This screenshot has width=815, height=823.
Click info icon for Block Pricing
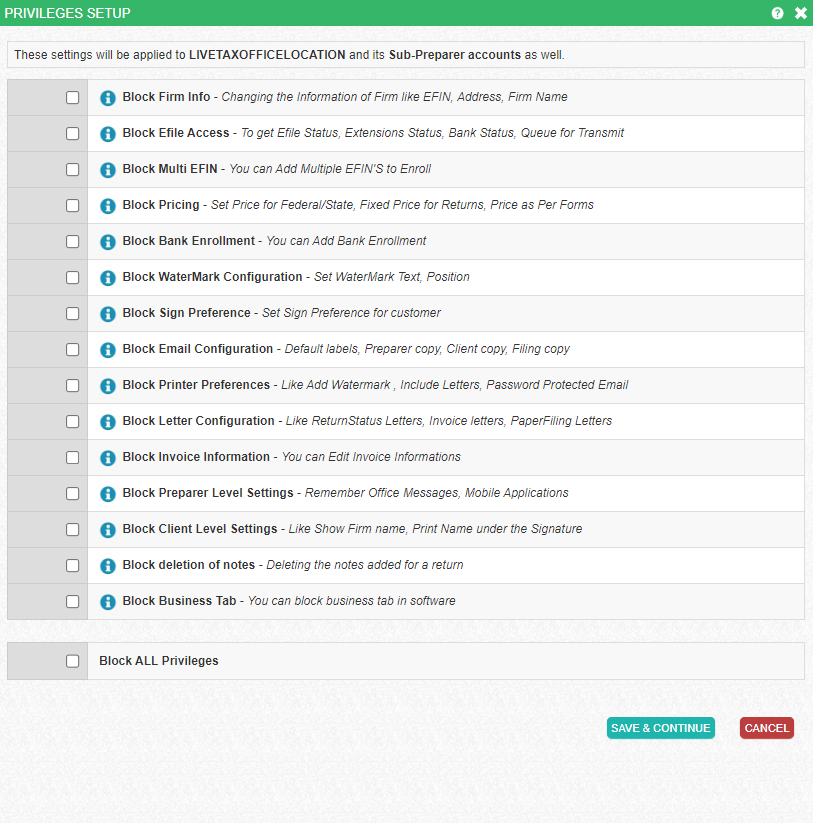[x=108, y=206]
